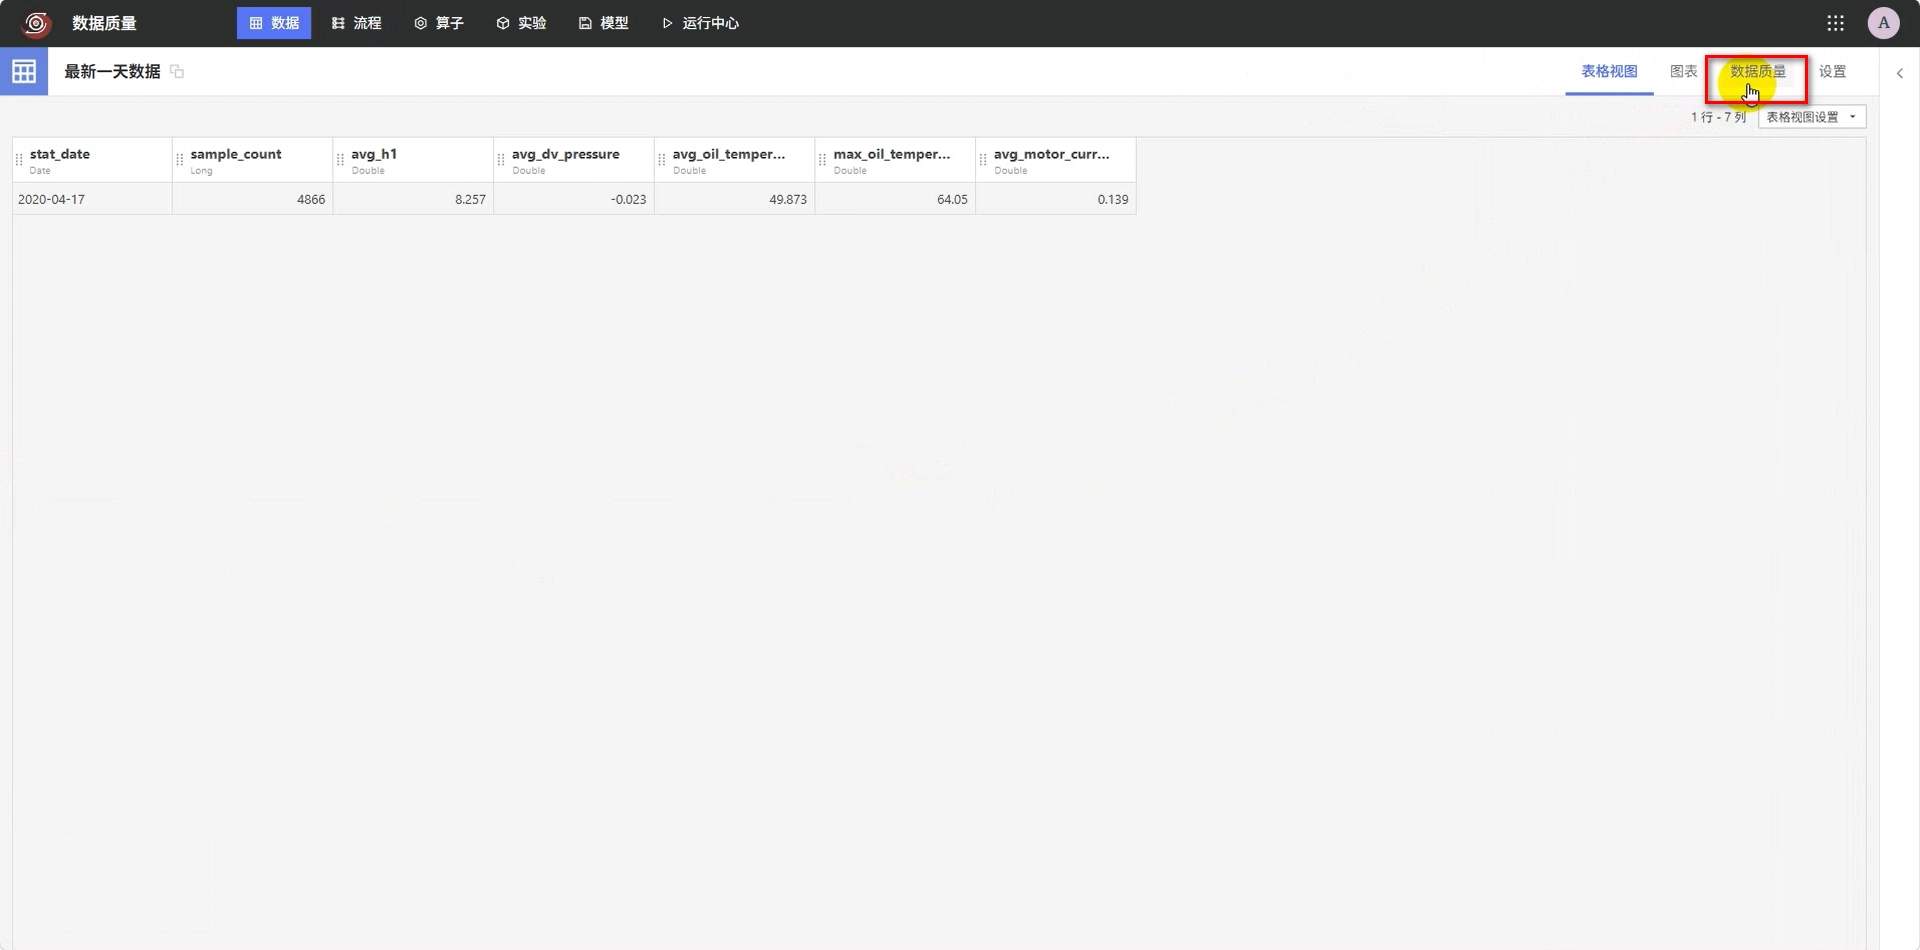Switch to 图表 tab
The width and height of the screenshot is (1920, 950).
point(1683,71)
